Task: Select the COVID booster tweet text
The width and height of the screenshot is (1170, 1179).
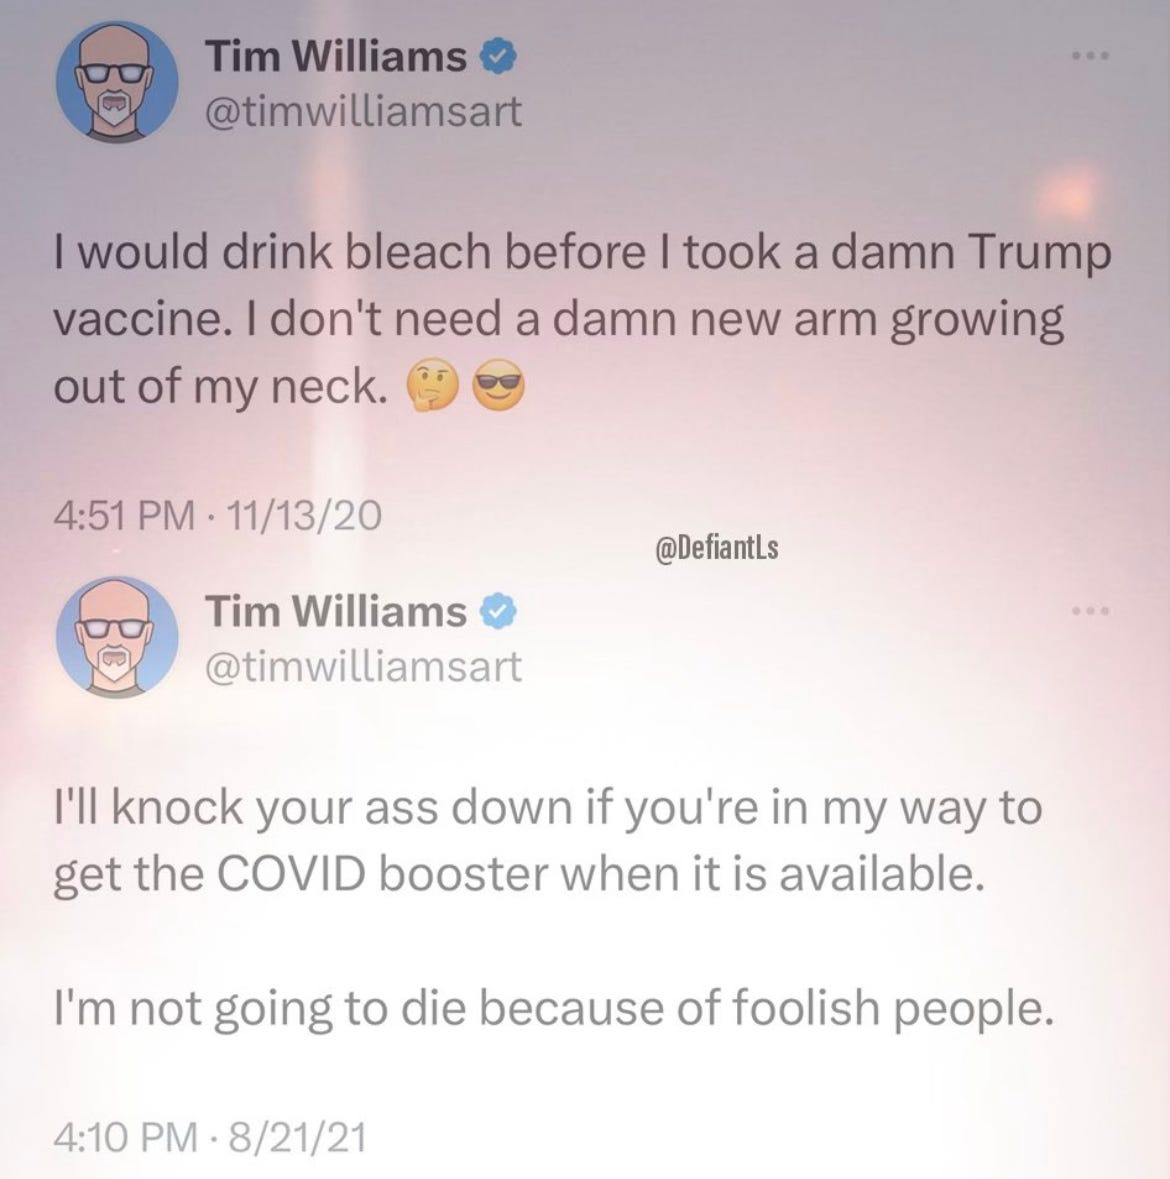Action: click(x=553, y=909)
